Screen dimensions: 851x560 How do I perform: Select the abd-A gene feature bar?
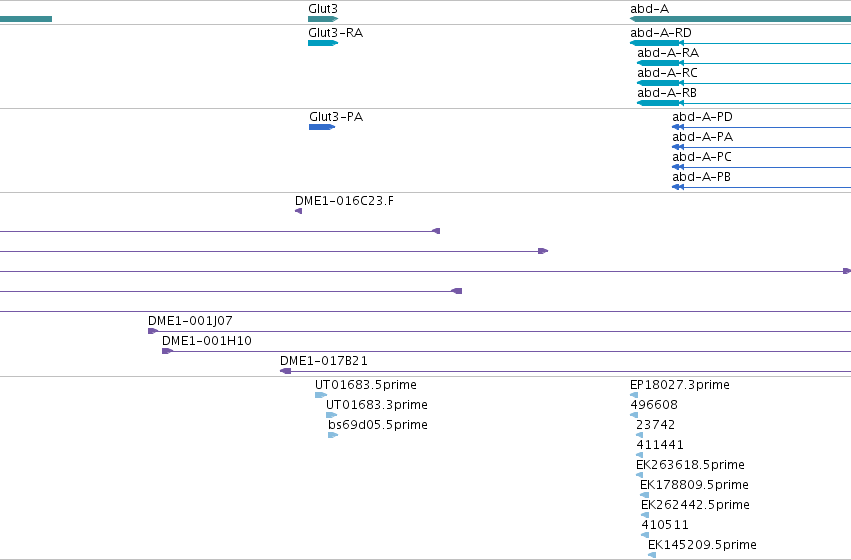740,19
